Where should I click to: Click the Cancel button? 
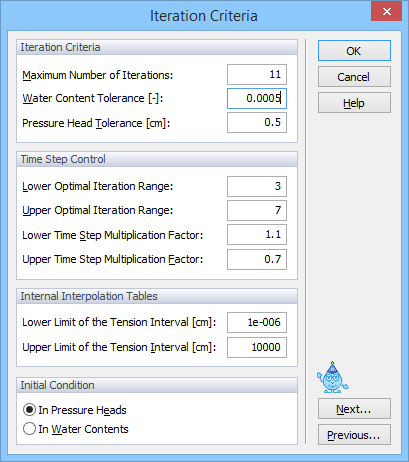pyautogui.click(x=354, y=77)
